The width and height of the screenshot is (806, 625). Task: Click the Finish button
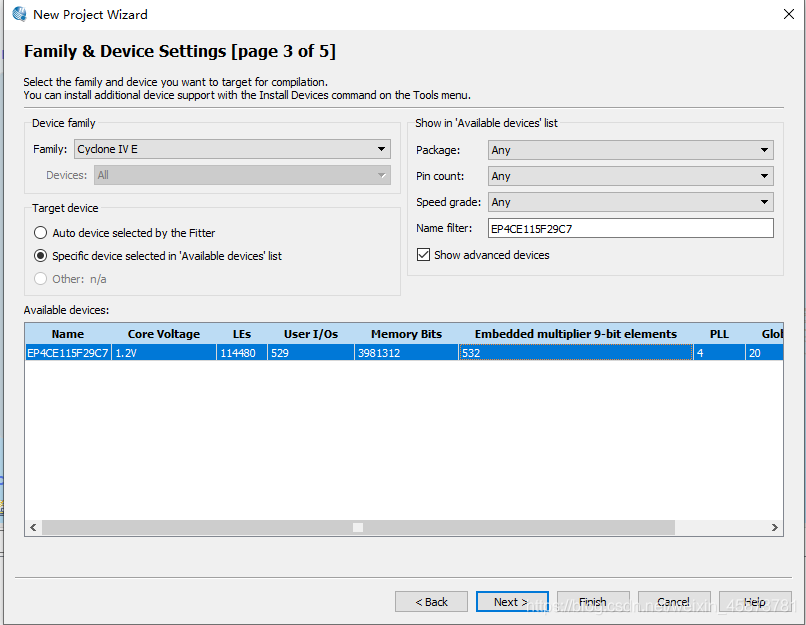coord(593,602)
